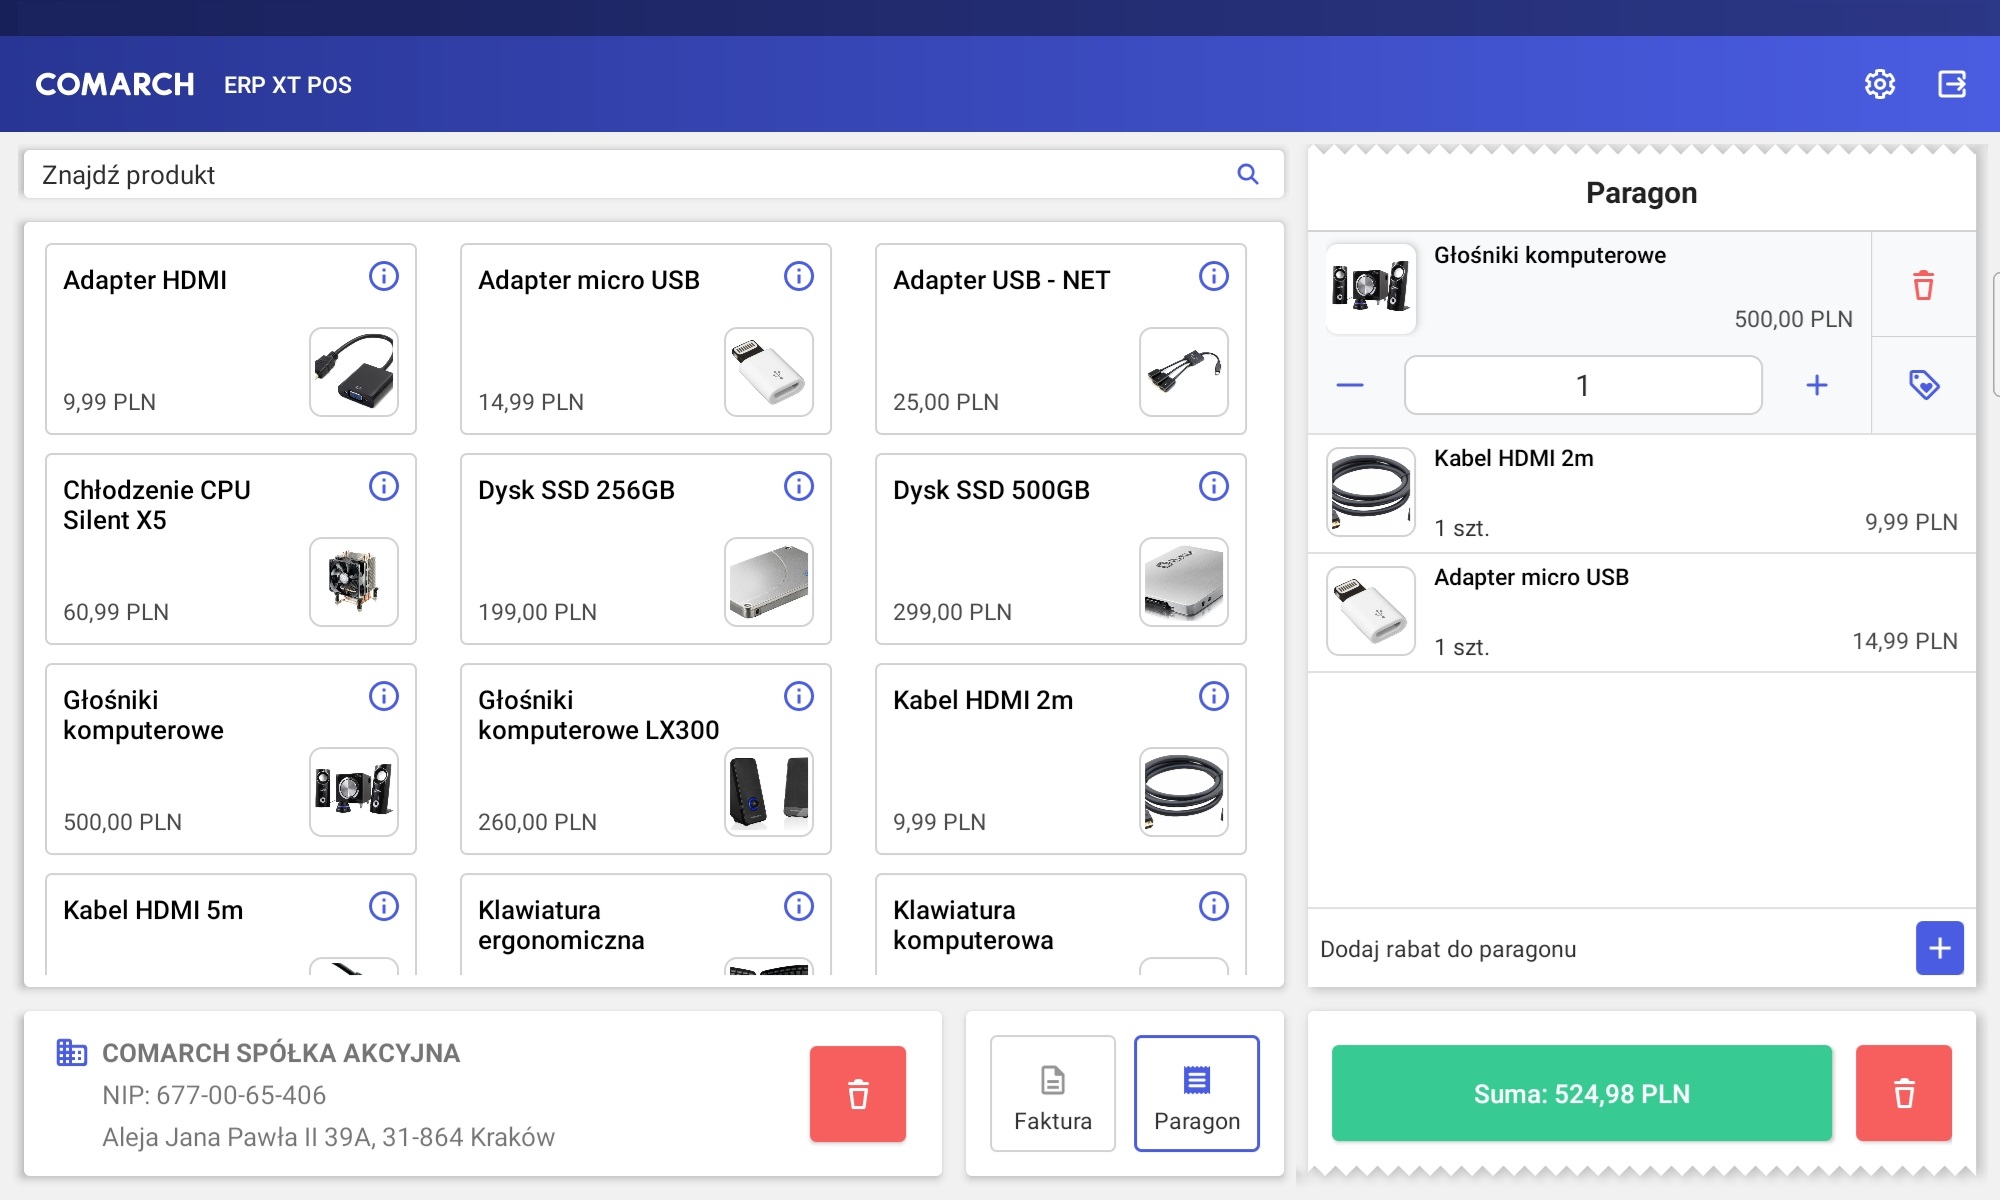Show info for Kabel HDMI 2m product

[1213, 696]
